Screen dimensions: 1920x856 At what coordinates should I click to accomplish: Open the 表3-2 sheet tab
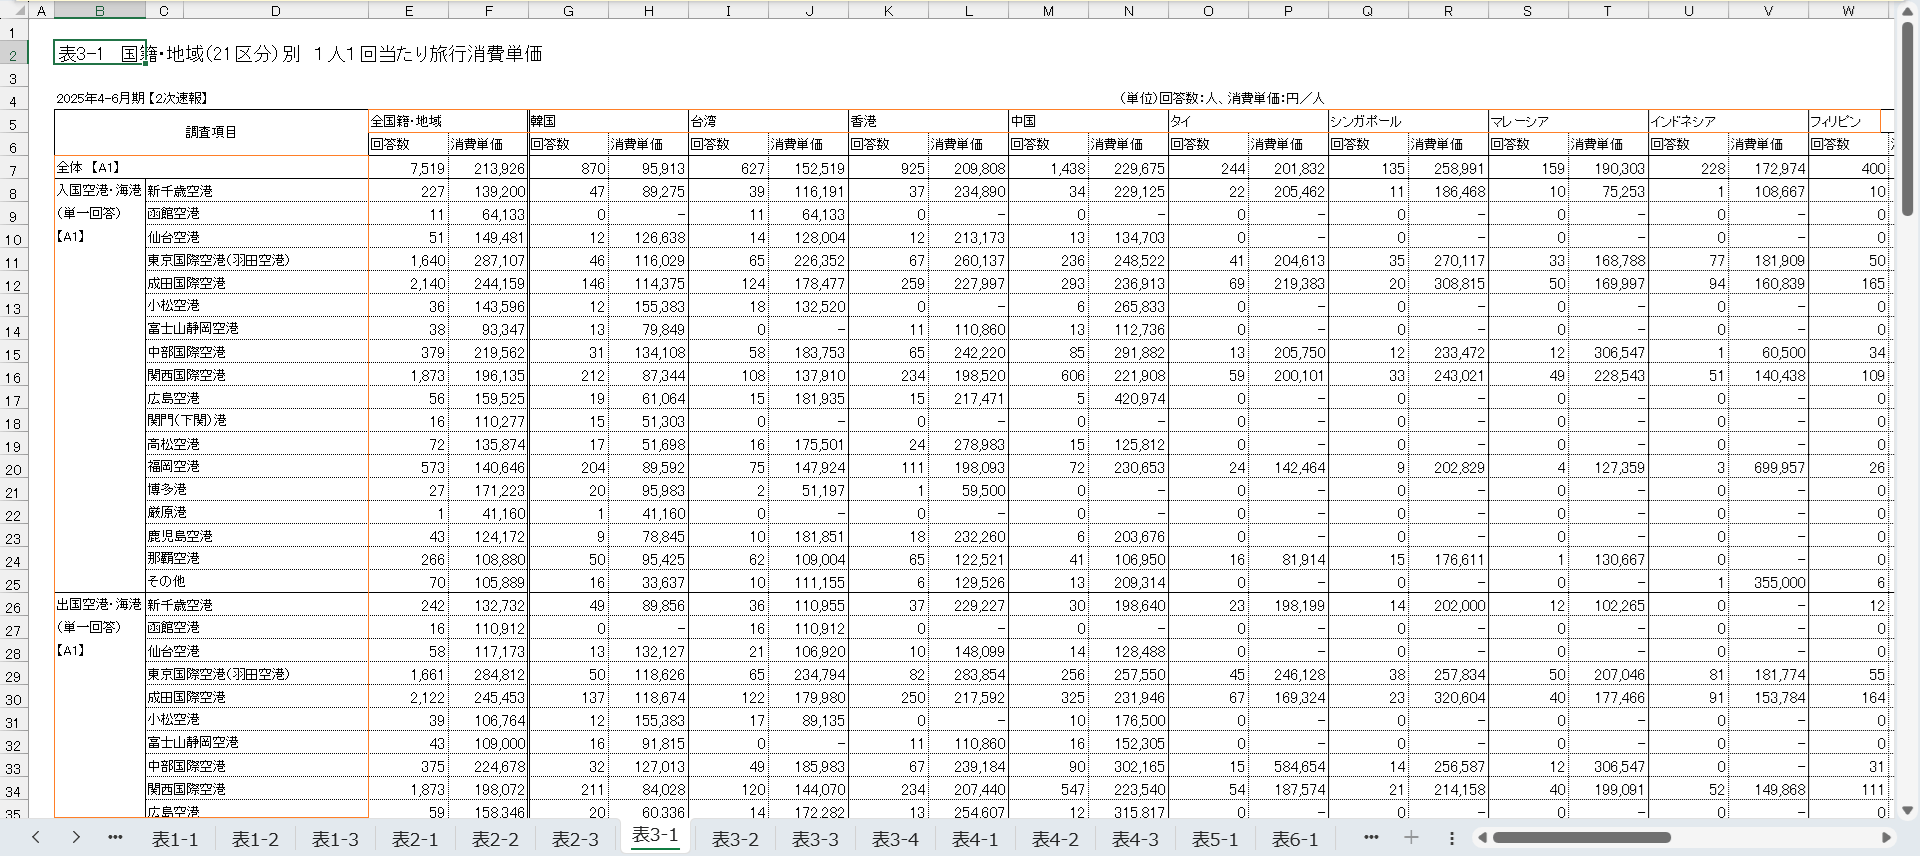click(x=735, y=839)
